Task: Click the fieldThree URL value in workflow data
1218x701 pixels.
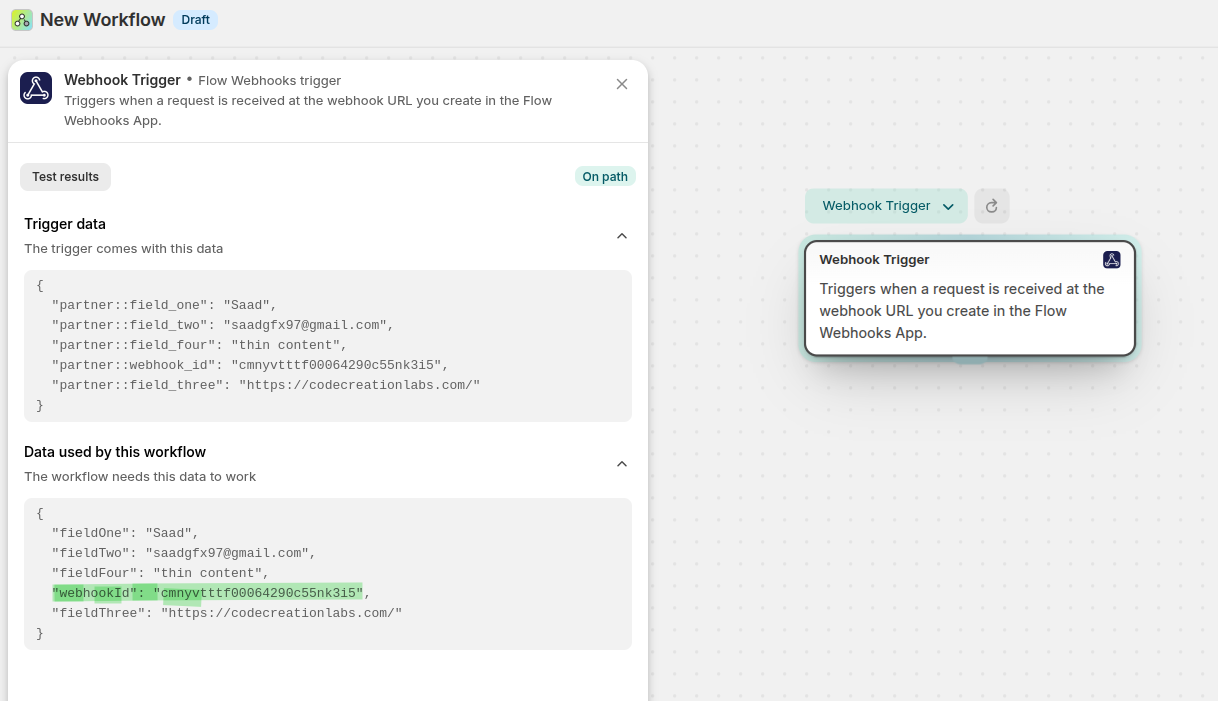Action: tap(281, 613)
